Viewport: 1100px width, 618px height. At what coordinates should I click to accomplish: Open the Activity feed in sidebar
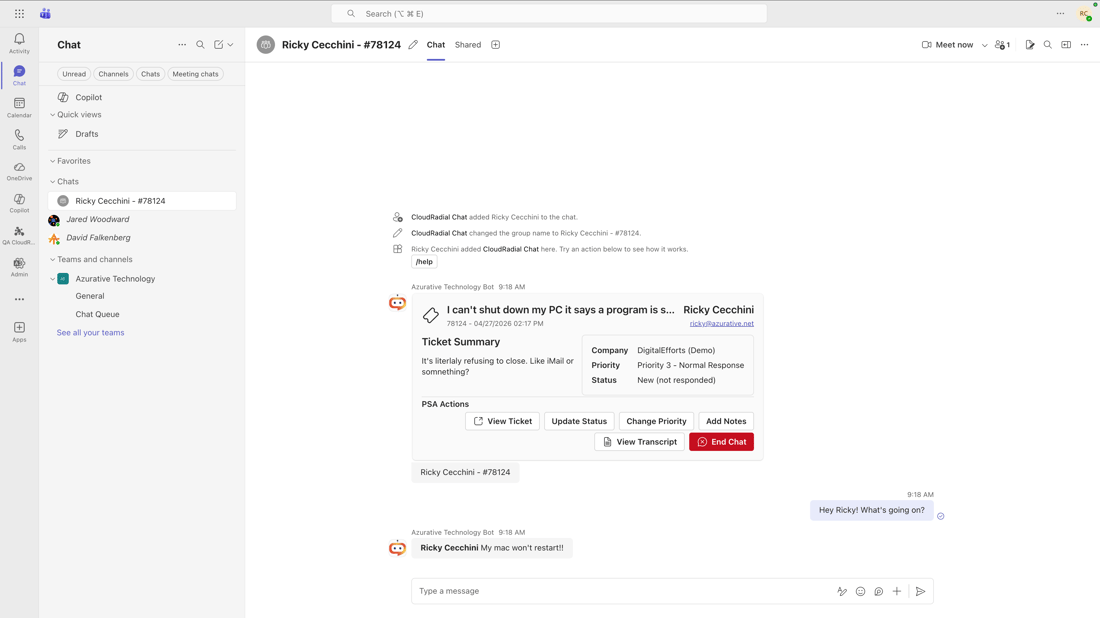19,38
